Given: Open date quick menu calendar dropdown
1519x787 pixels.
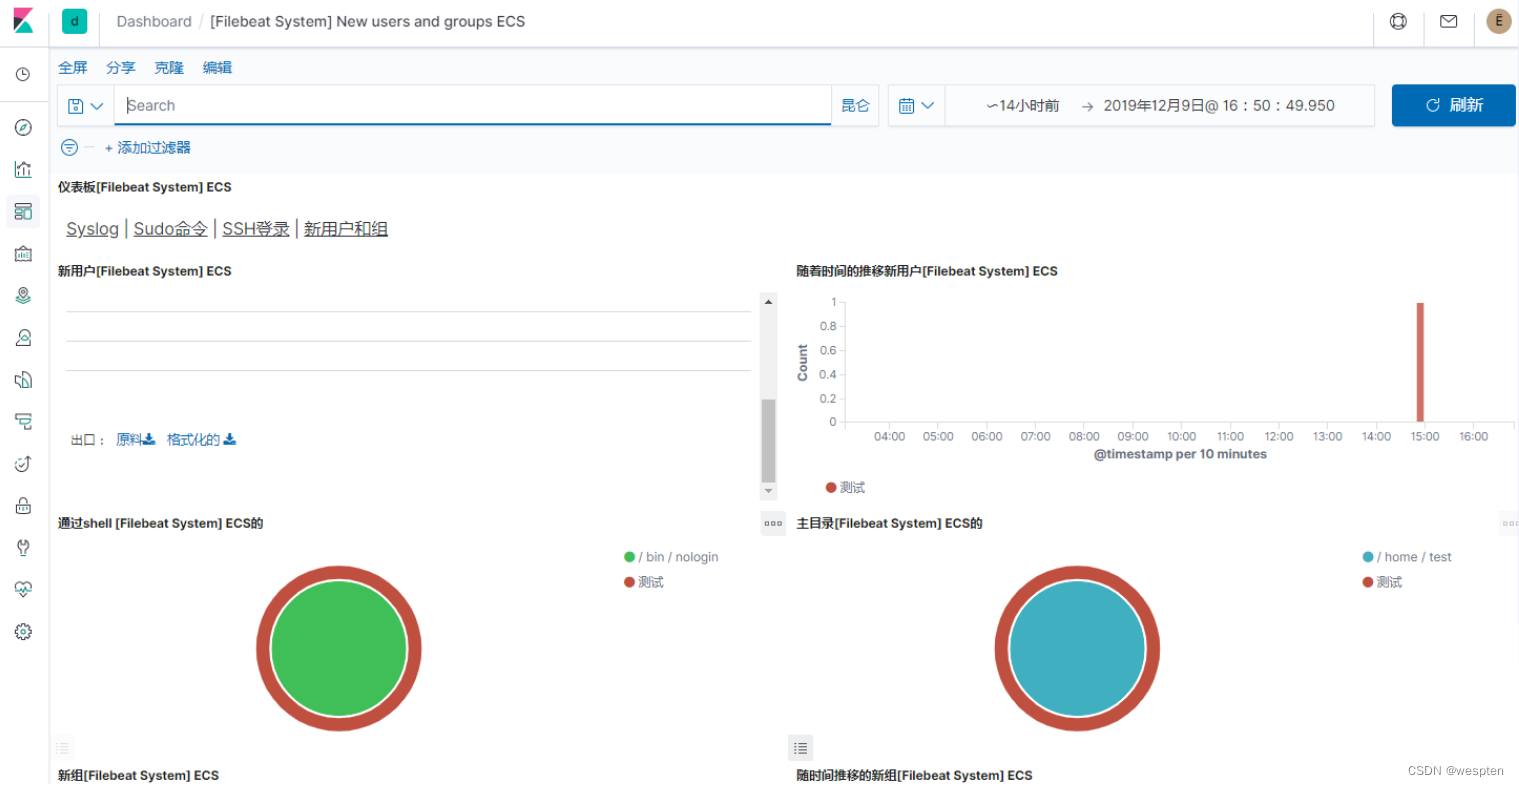Looking at the screenshot, I should pyautogui.click(x=916, y=105).
